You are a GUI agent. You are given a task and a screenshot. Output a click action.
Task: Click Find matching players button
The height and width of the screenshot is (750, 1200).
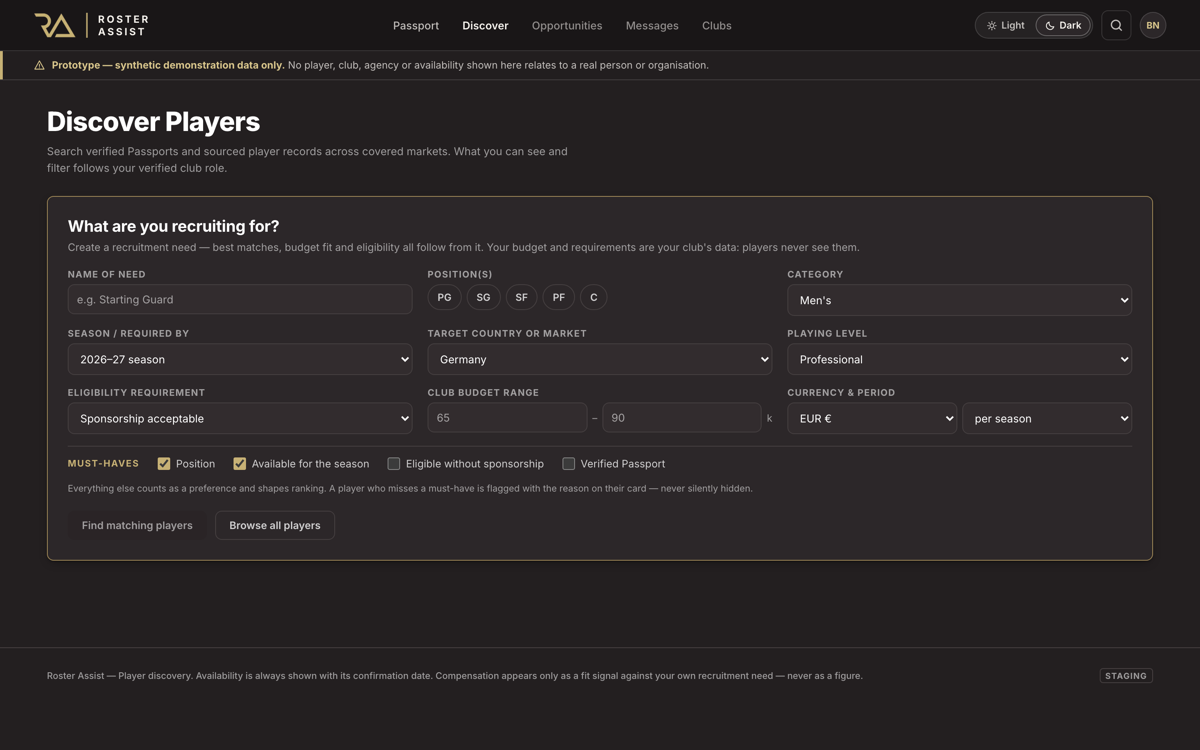[x=137, y=525]
